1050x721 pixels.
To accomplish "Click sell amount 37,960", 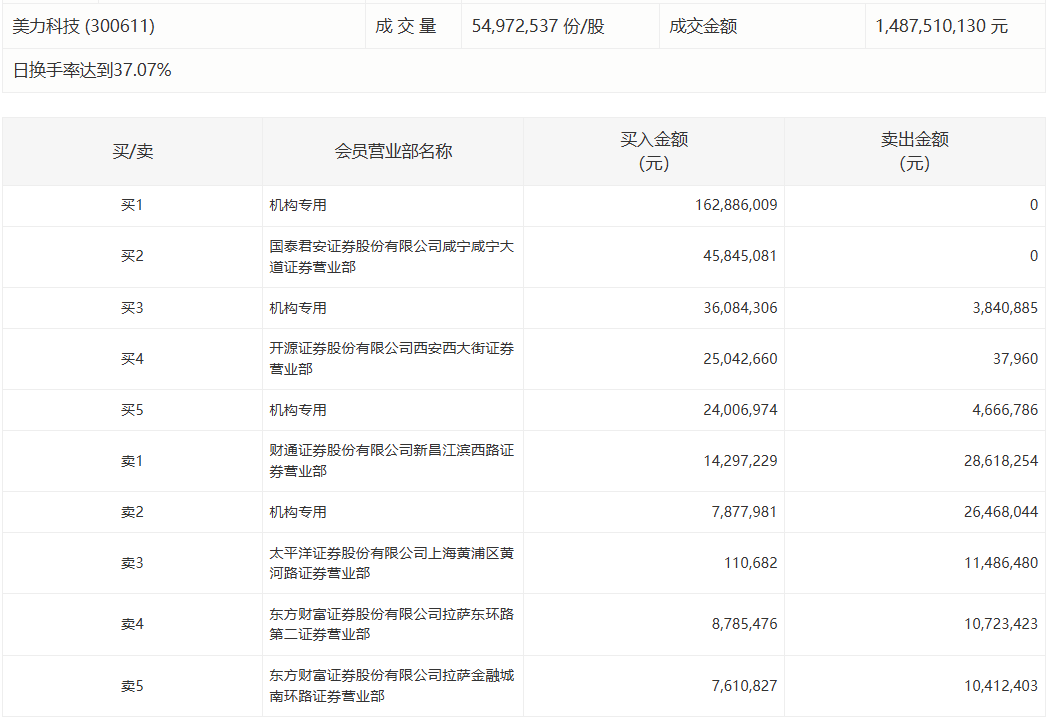I will pos(1015,359).
